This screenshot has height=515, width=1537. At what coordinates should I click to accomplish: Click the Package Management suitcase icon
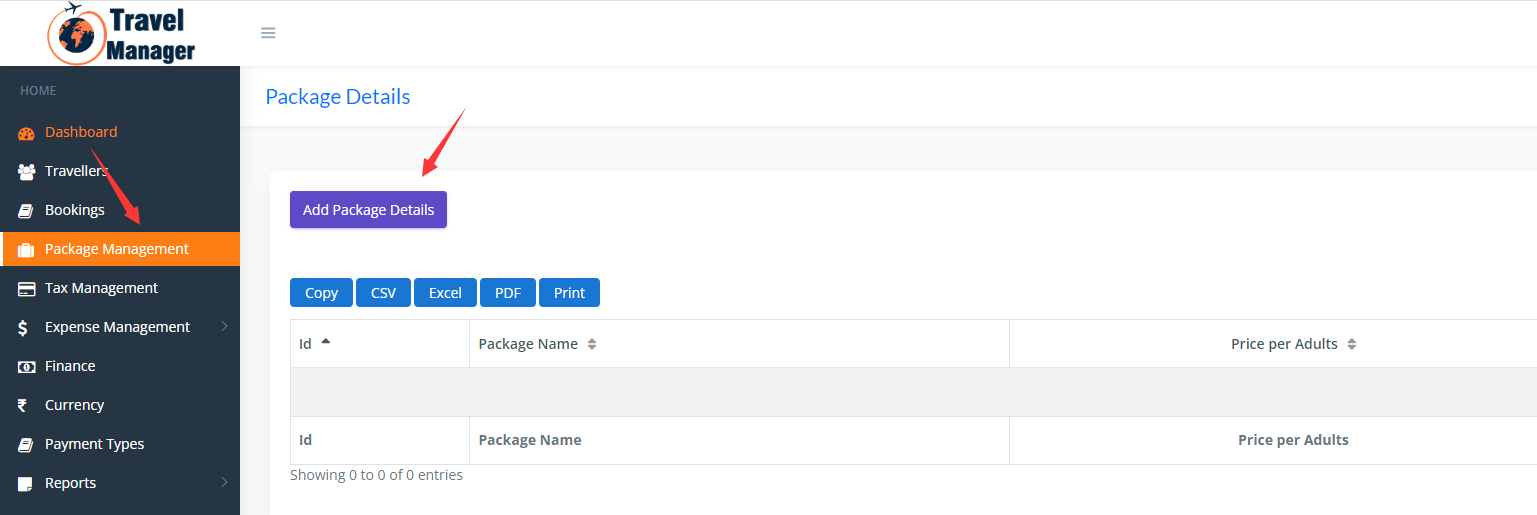tap(26, 250)
